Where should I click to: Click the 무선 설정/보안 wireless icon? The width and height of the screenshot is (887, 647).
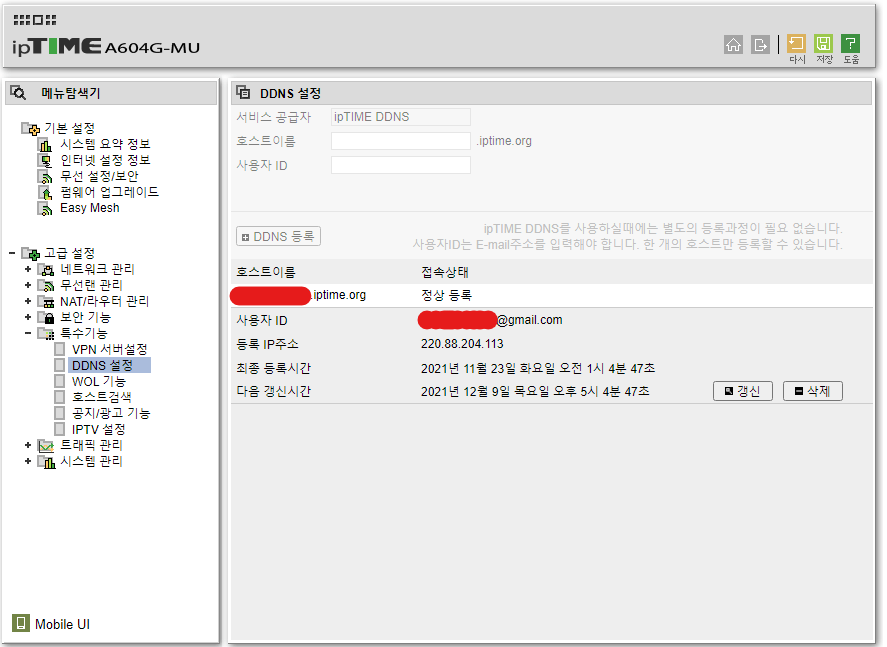tap(46, 175)
